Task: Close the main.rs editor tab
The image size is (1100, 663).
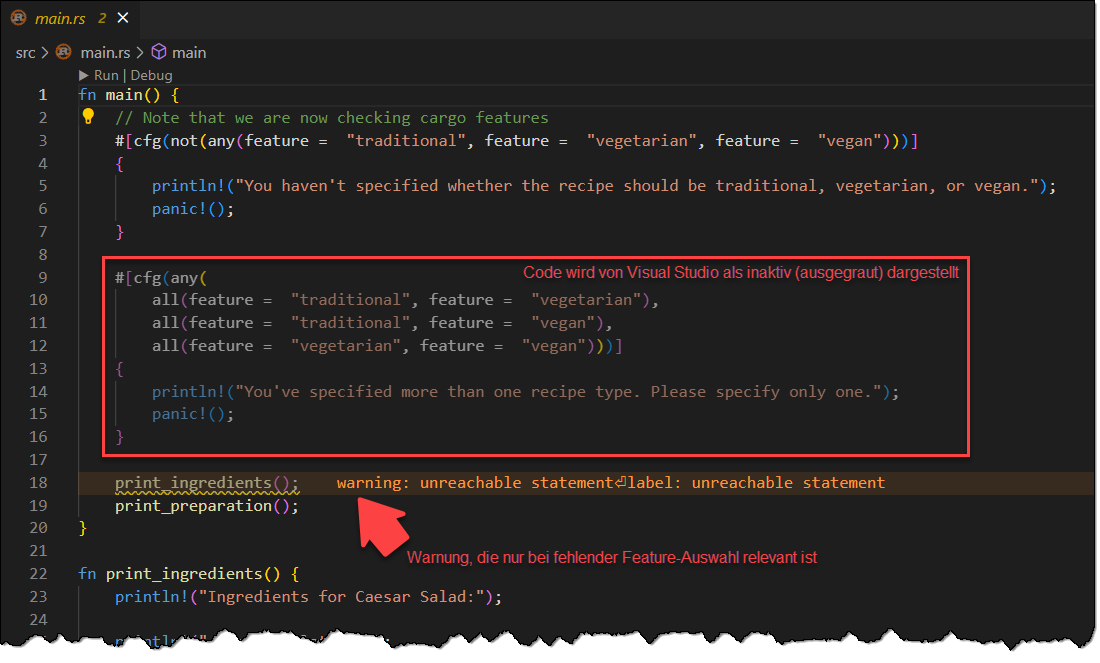Action: [x=122, y=18]
